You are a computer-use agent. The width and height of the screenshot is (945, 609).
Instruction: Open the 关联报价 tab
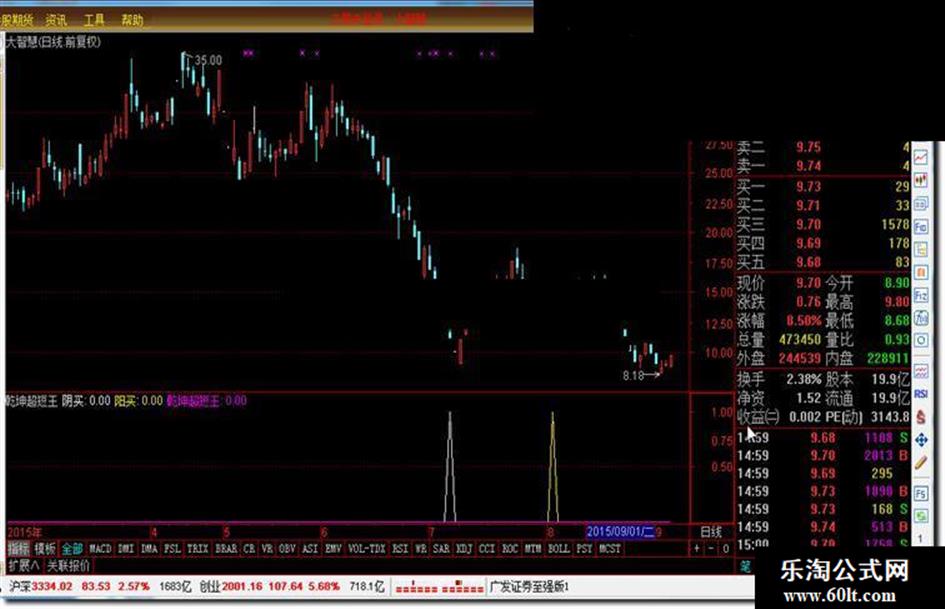coord(69,566)
